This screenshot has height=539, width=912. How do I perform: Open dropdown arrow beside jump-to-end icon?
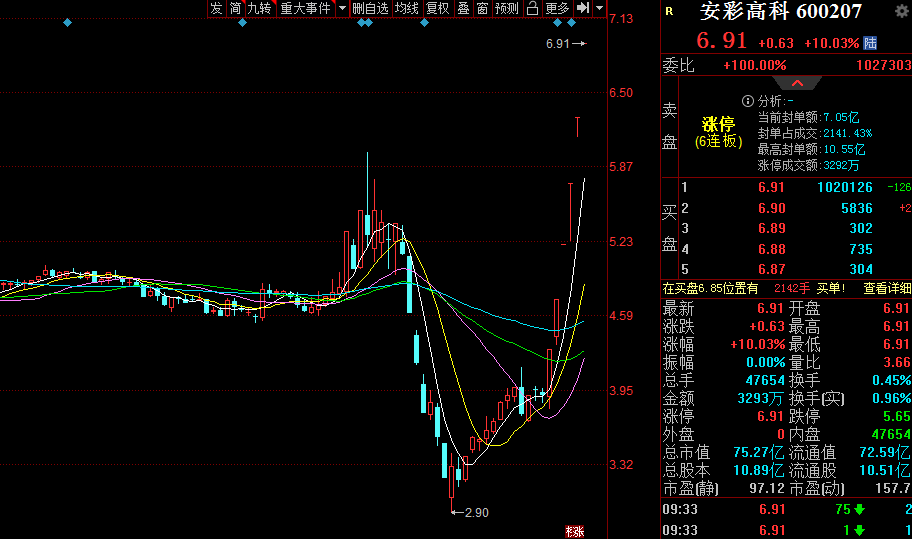[599, 8]
